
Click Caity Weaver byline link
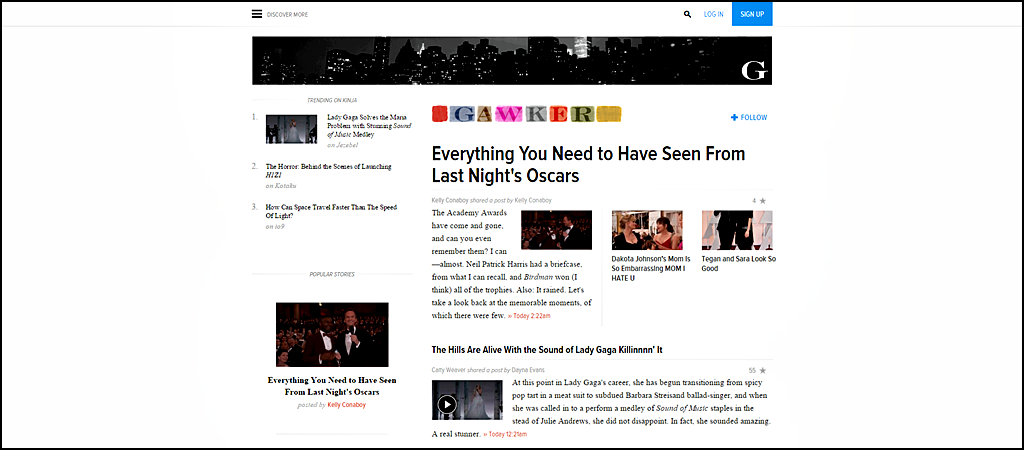(451, 370)
